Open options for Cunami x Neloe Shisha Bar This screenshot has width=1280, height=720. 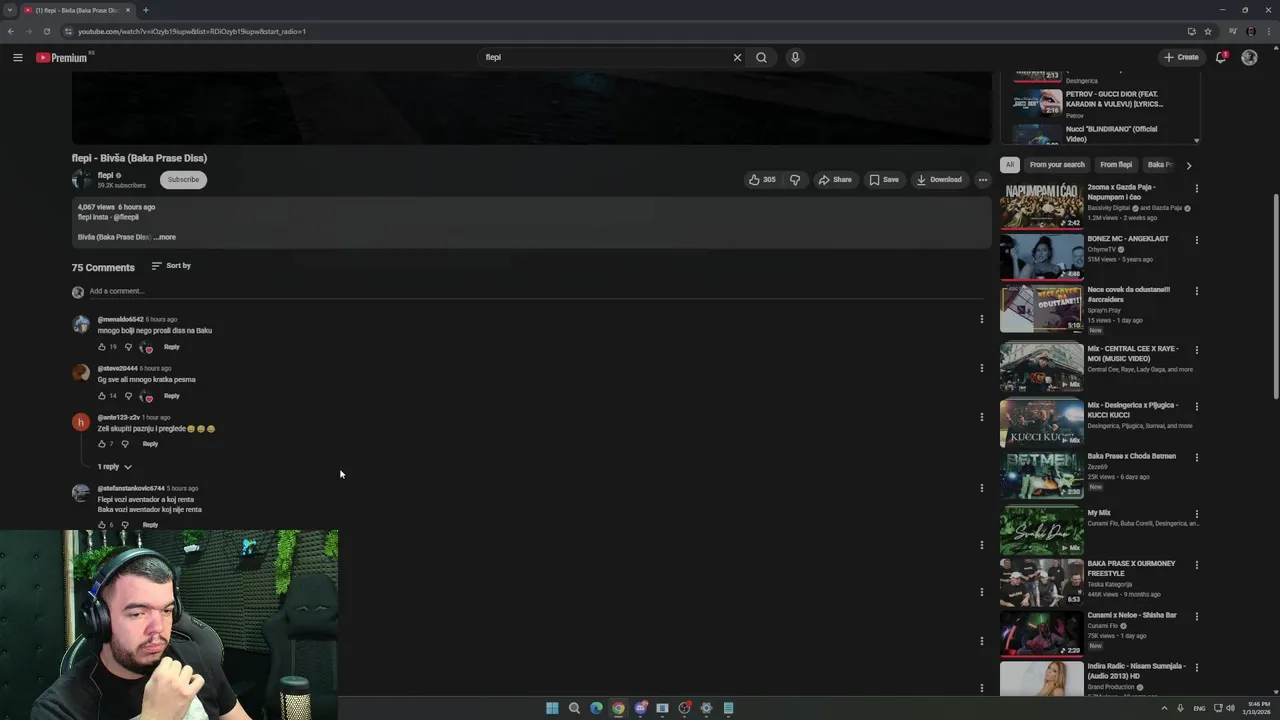click(x=1196, y=616)
